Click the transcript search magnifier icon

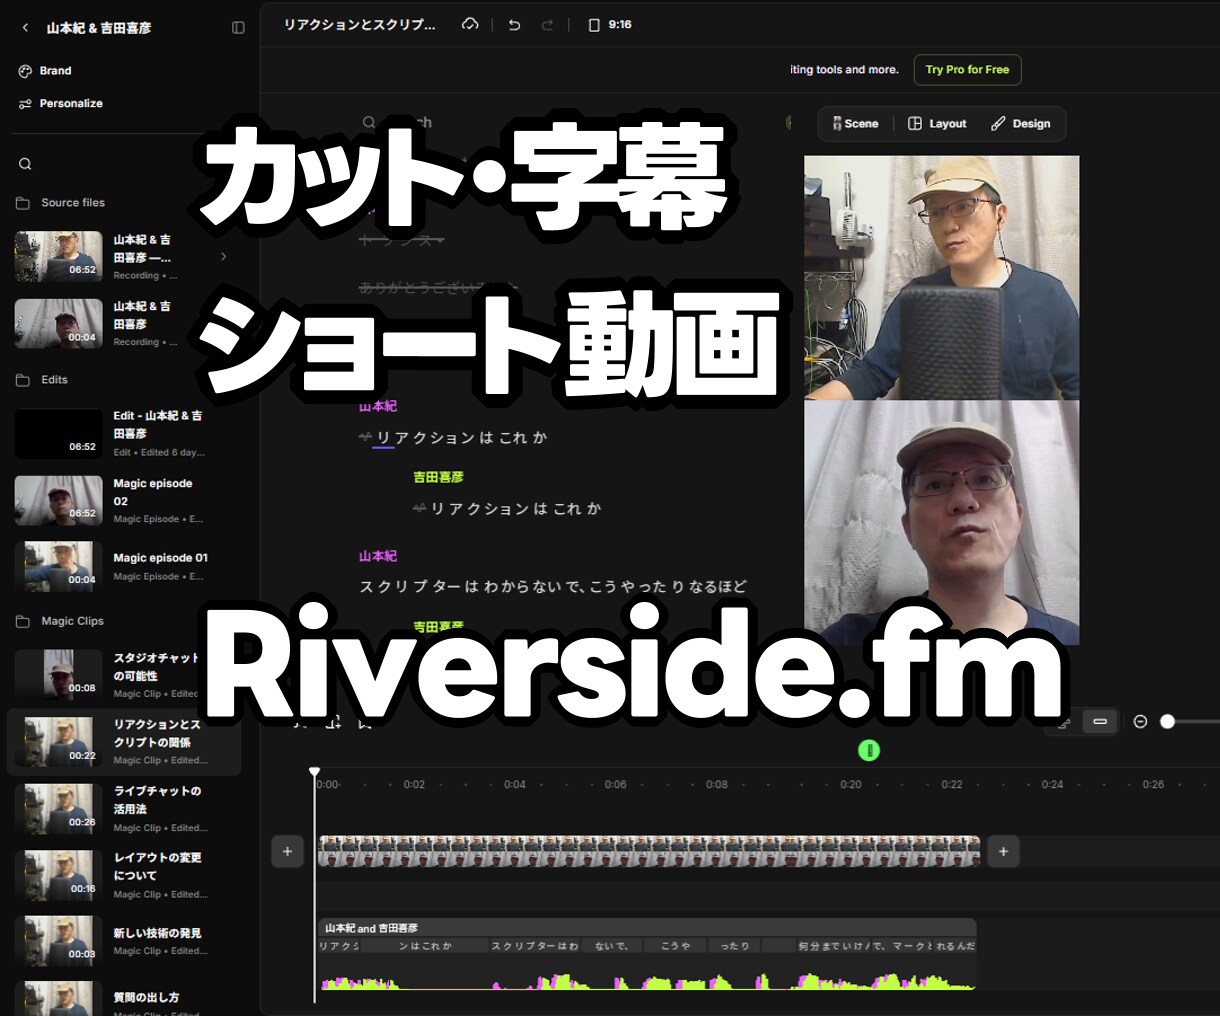(x=369, y=122)
